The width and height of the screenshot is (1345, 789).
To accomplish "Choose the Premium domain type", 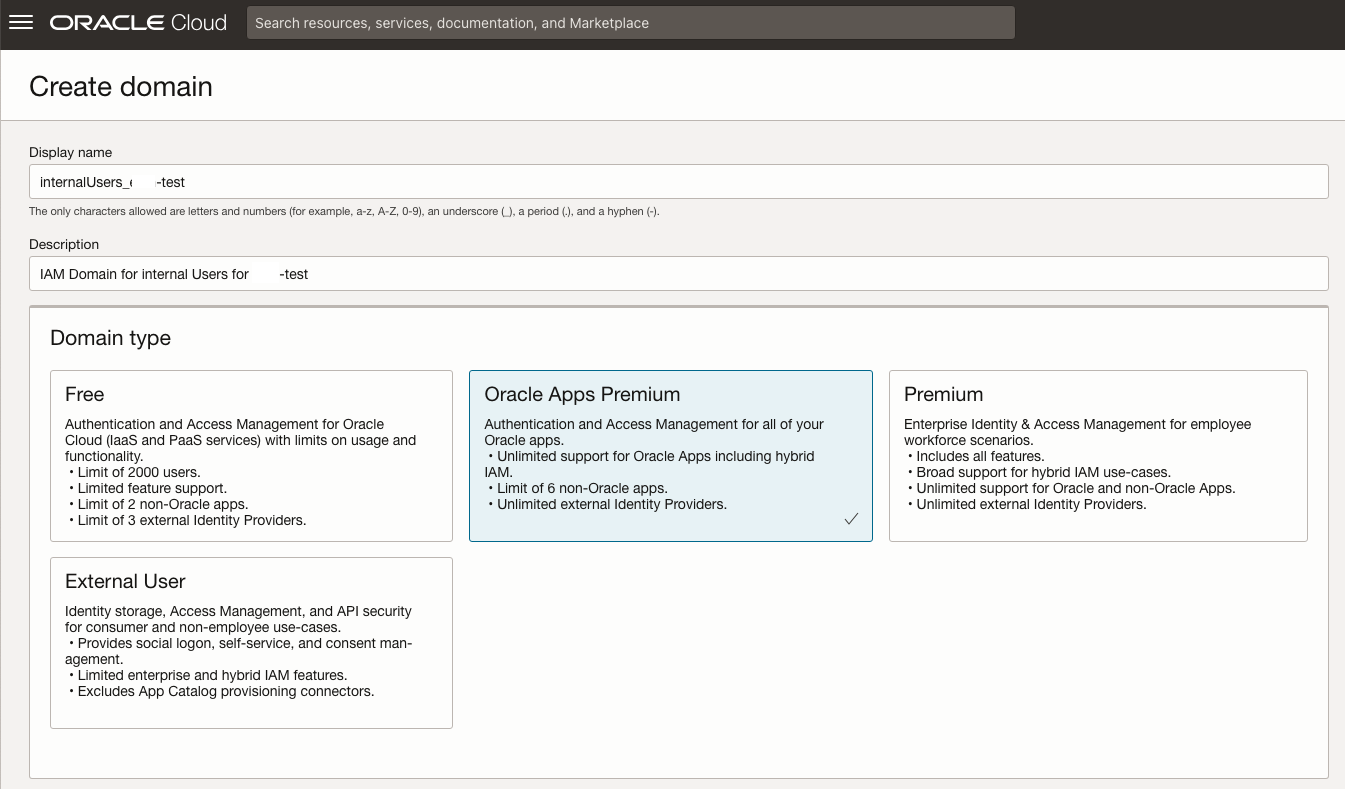I will click(1098, 455).
